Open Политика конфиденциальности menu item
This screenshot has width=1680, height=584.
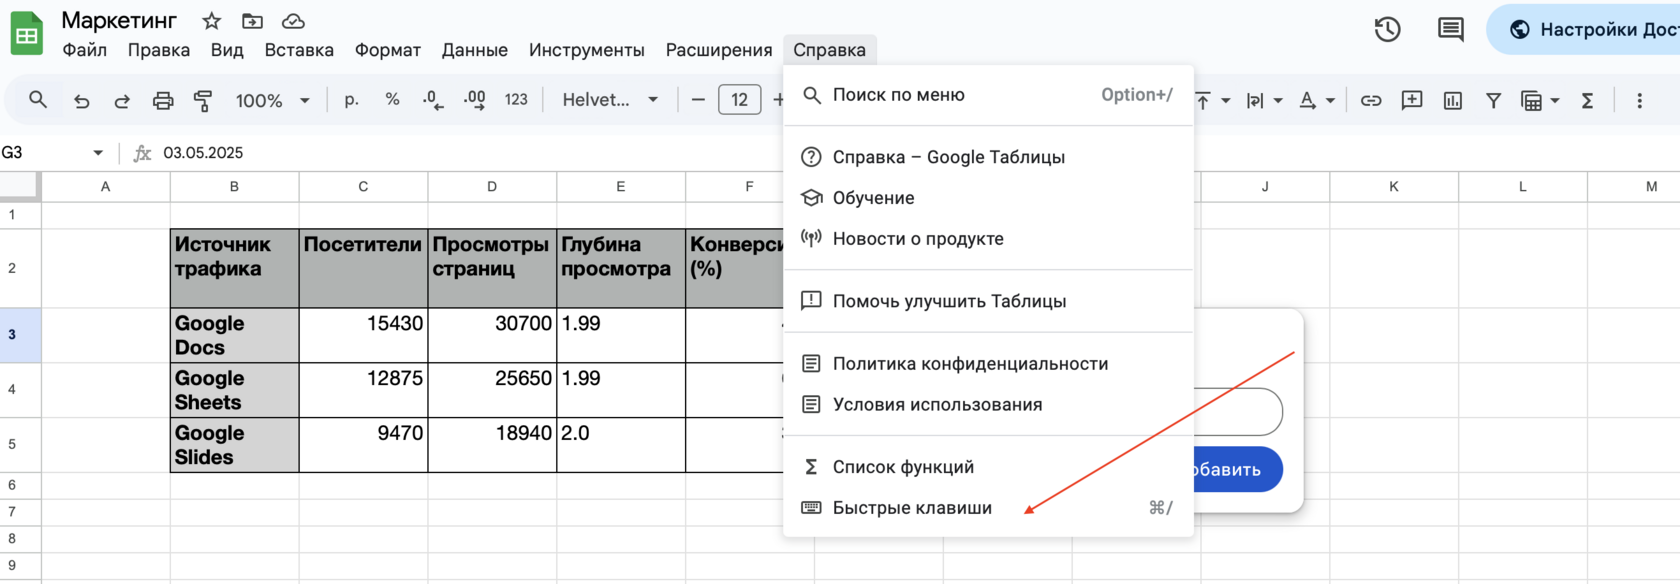tap(988, 363)
